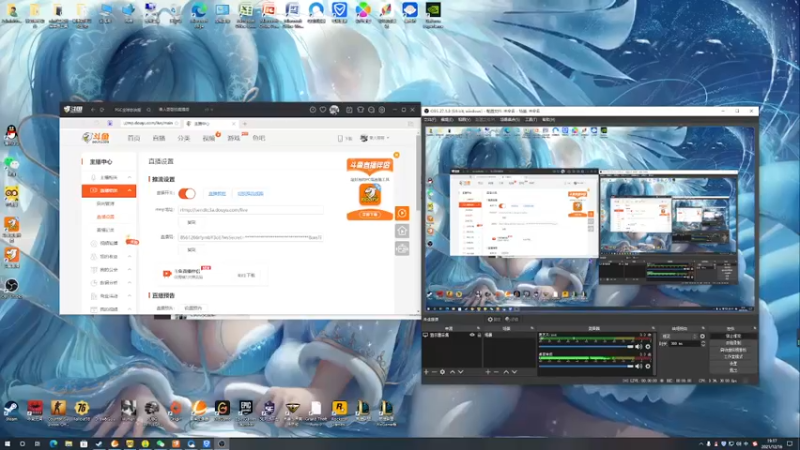Open transition properties gear in OBS transitions panel
Image resolution: width=800 pixels, height=450 pixels.
point(703,336)
